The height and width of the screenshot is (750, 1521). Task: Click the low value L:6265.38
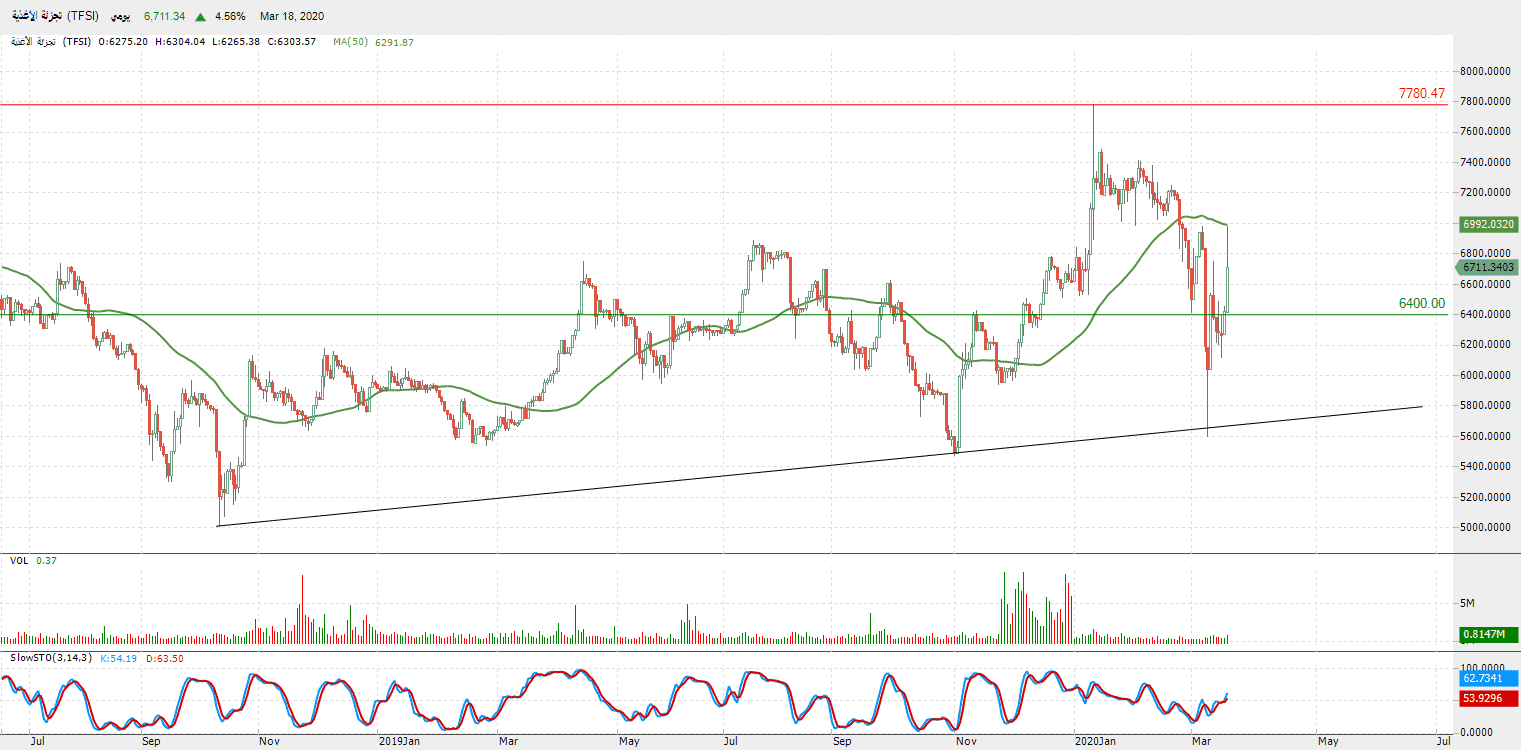pyautogui.click(x=238, y=42)
